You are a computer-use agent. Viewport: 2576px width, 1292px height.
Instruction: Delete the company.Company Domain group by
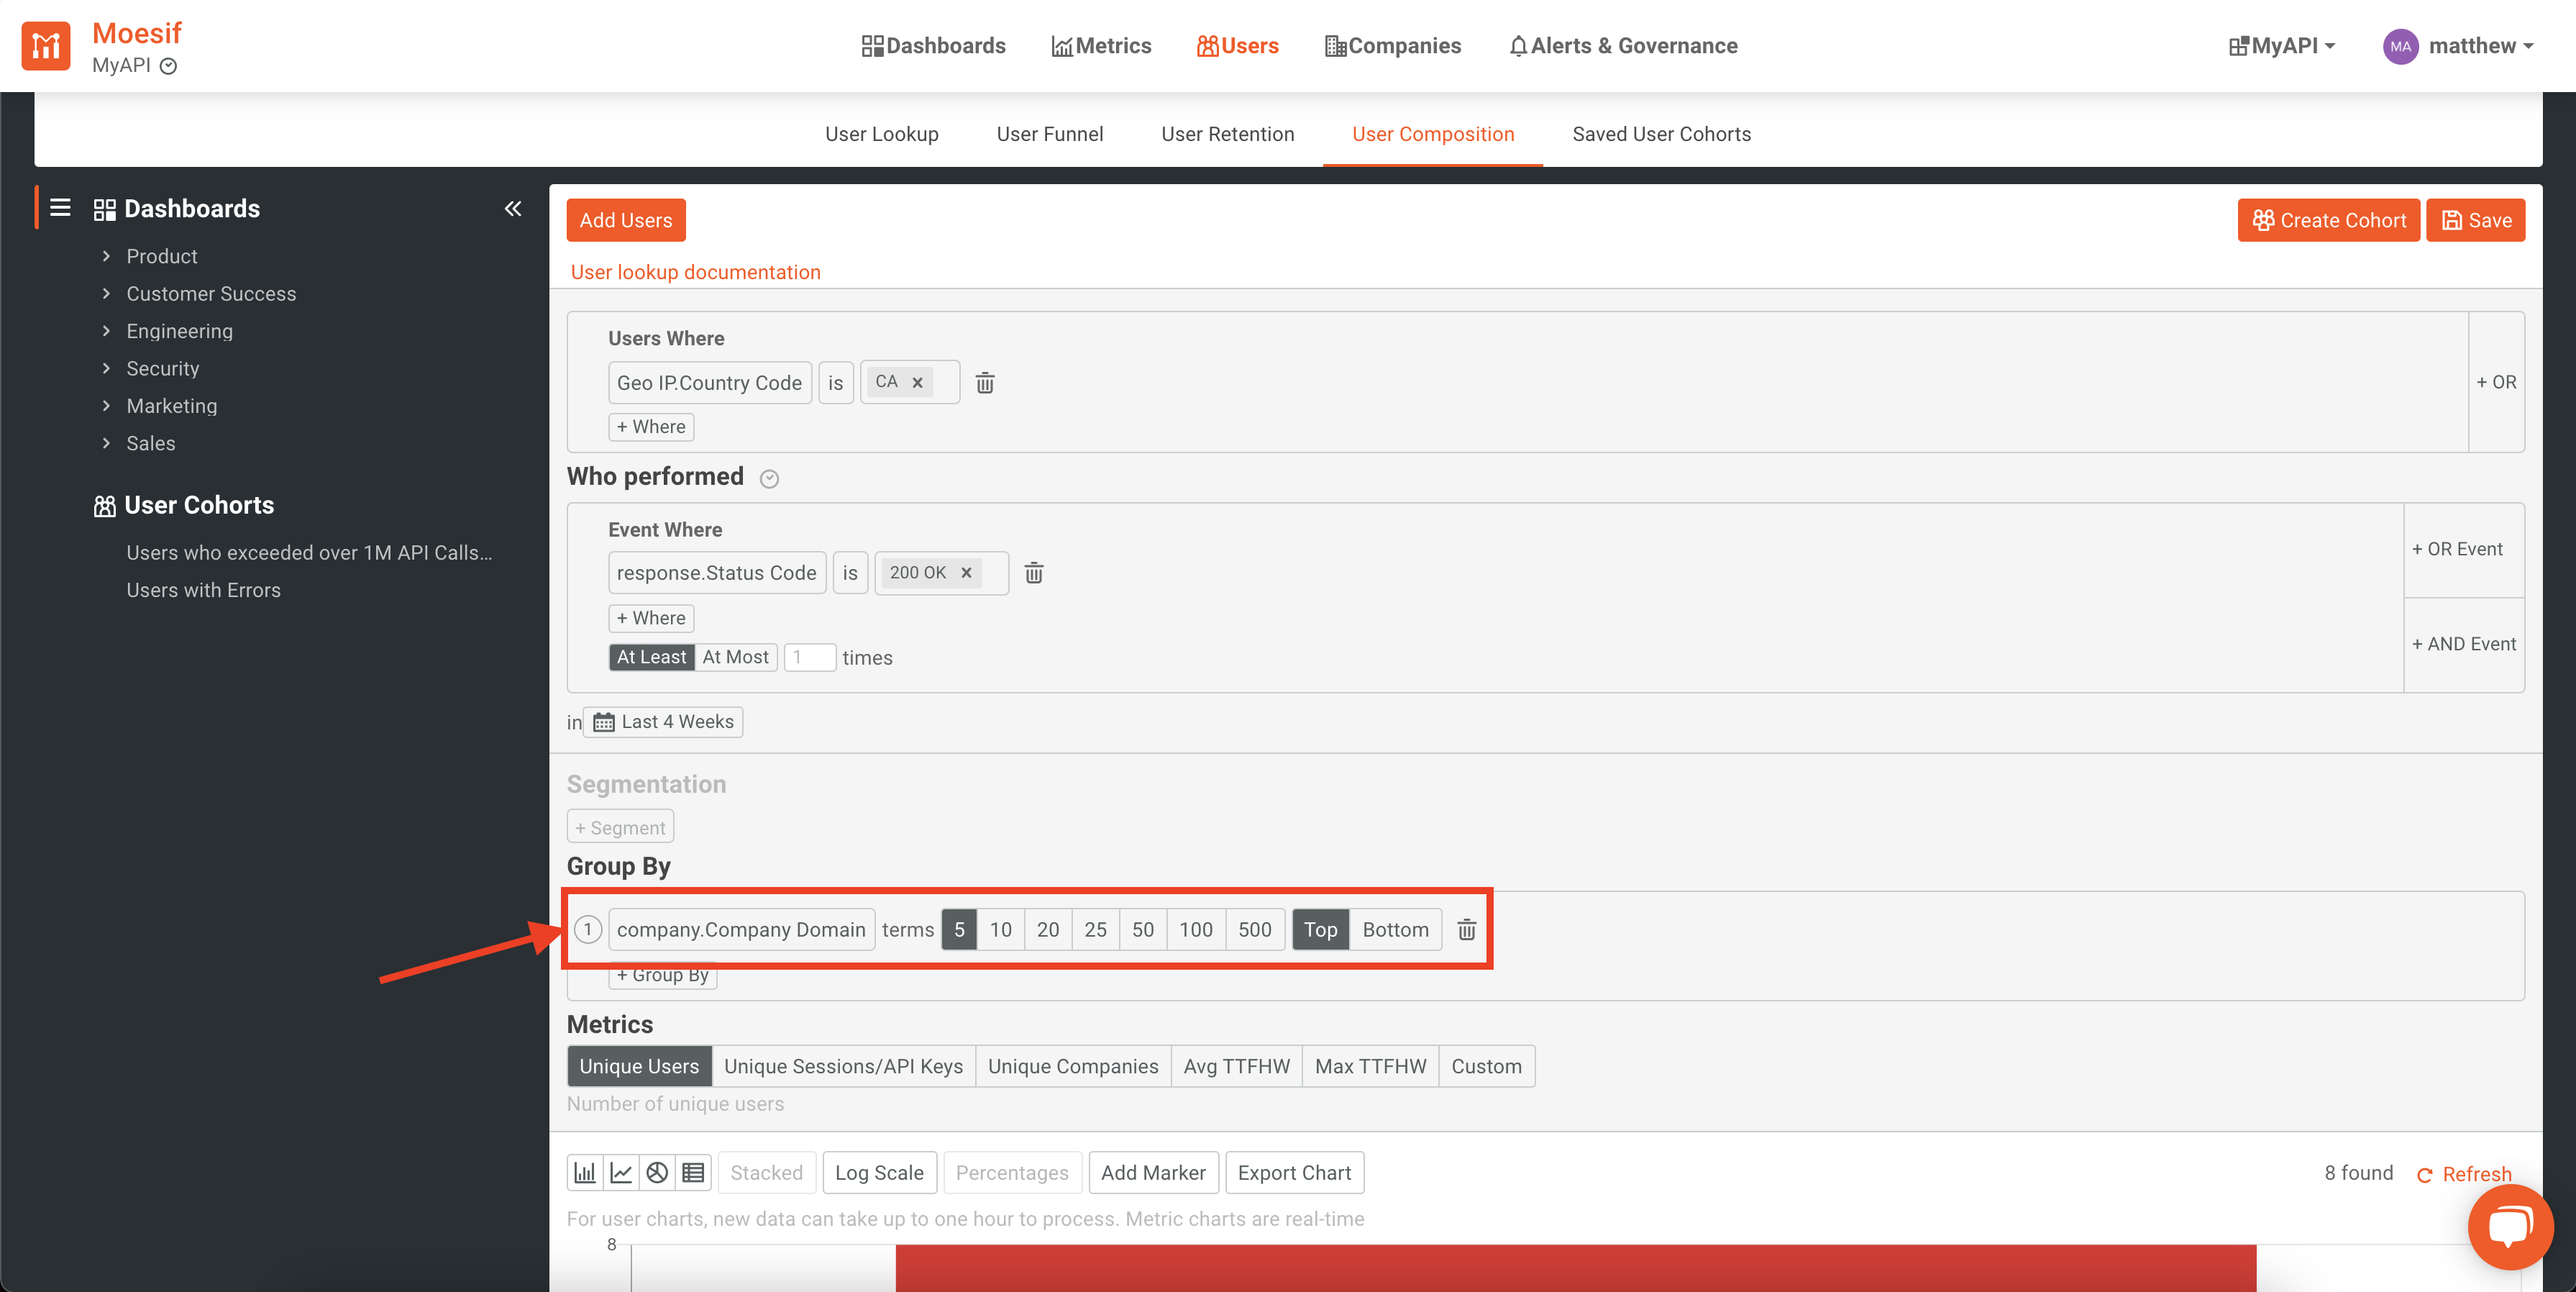point(1466,930)
